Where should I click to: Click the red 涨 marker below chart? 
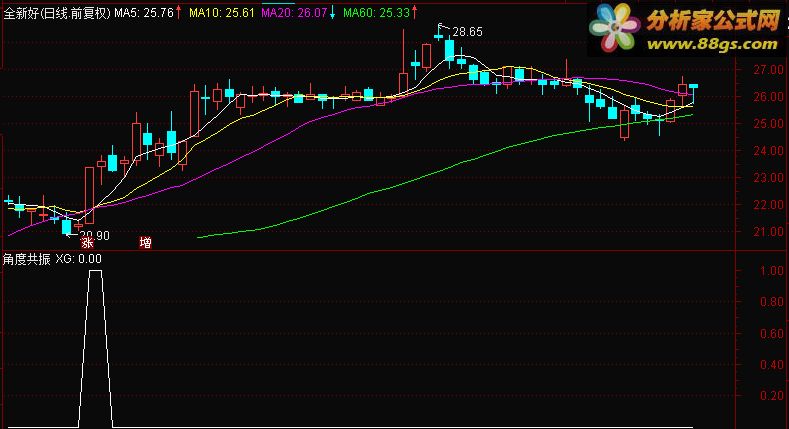(x=87, y=243)
